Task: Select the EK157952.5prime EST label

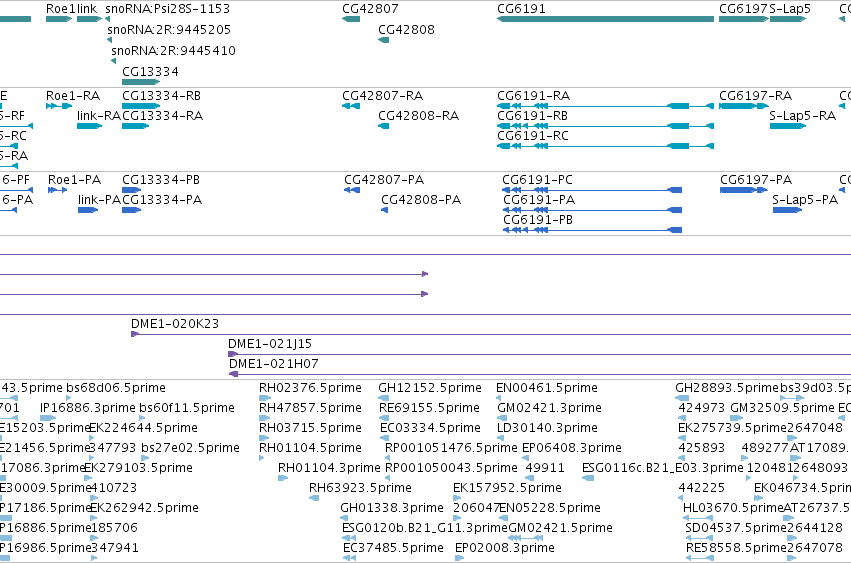Action: tap(507, 488)
